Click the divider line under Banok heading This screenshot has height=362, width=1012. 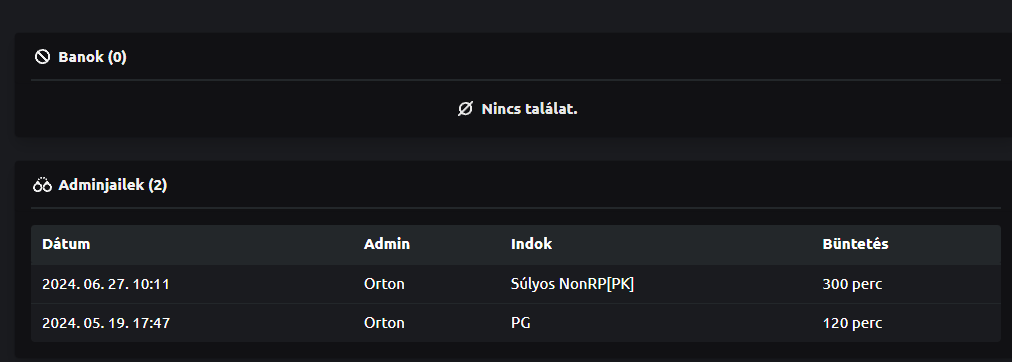click(x=516, y=80)
